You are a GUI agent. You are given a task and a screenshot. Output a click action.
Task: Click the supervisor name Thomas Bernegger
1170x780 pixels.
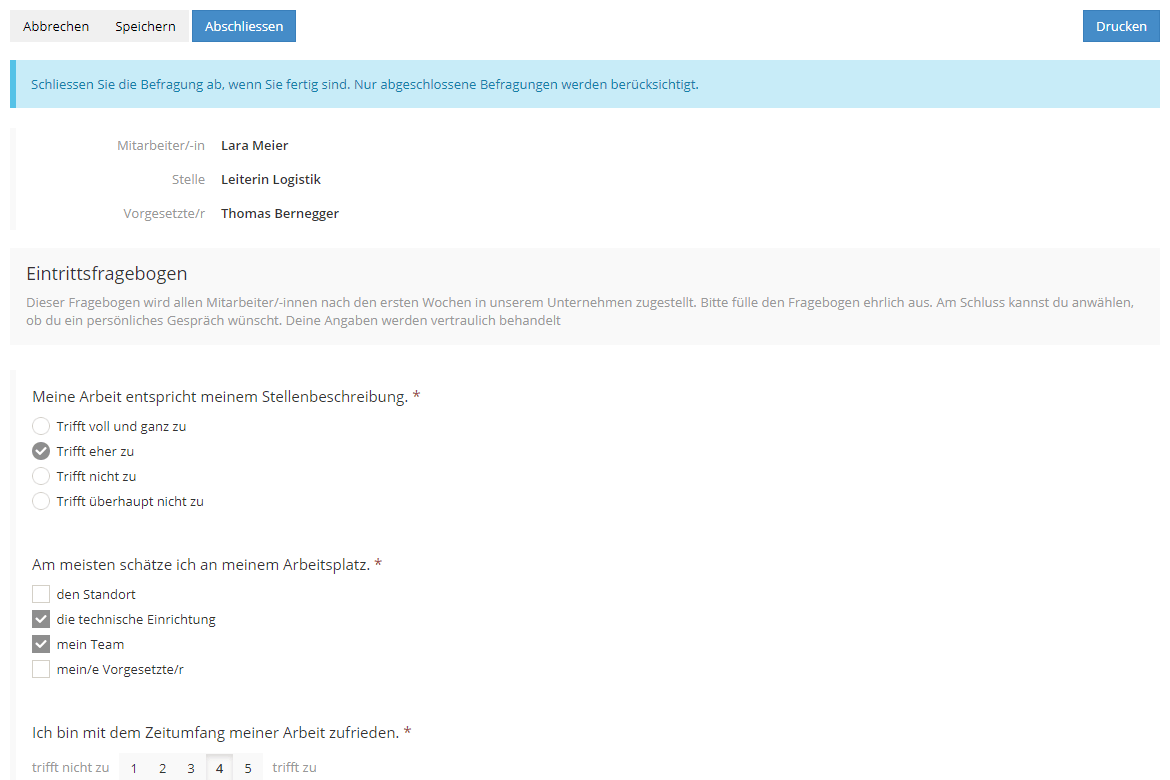279,213
